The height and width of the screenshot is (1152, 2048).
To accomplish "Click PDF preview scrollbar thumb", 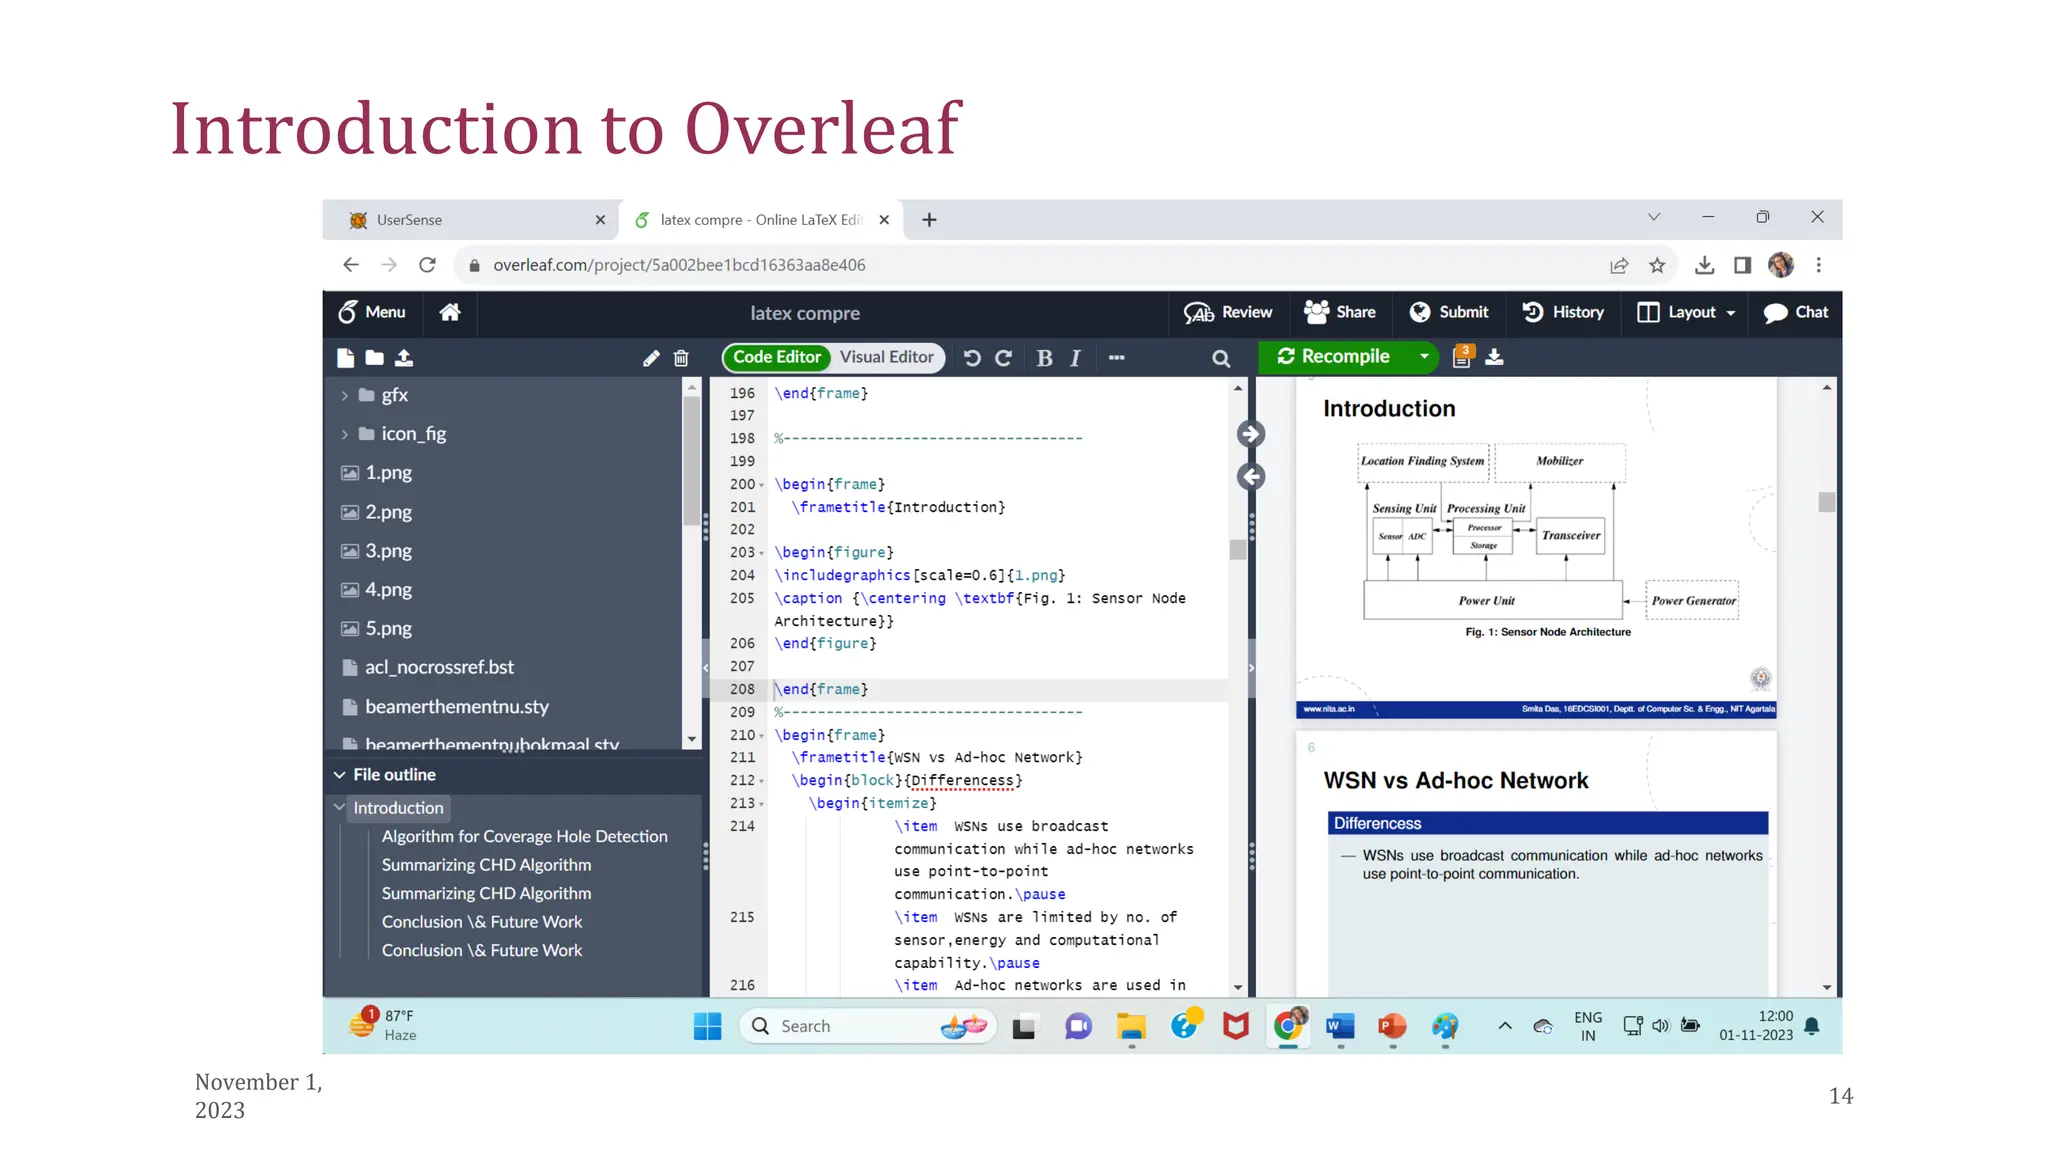I will click(1826, 502).
